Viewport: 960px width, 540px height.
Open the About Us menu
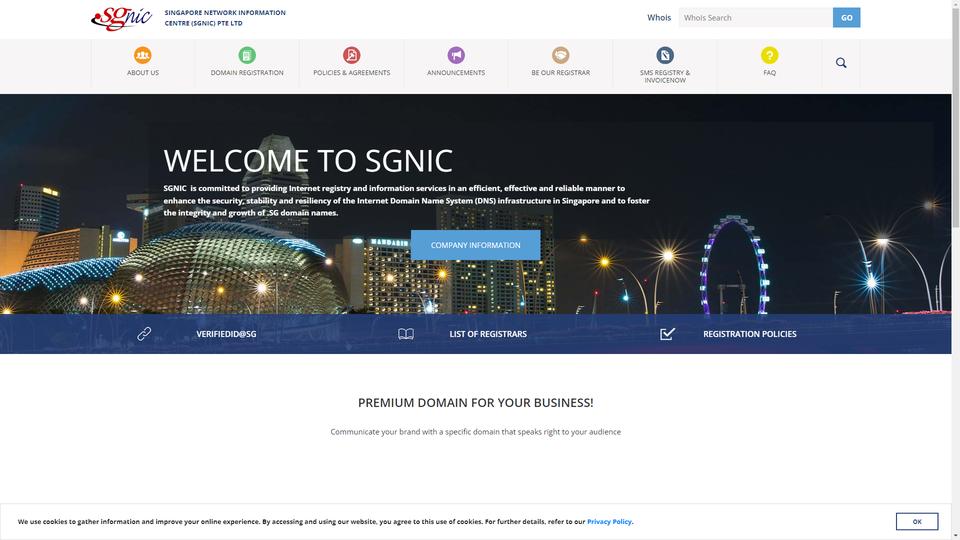(143, 72)
